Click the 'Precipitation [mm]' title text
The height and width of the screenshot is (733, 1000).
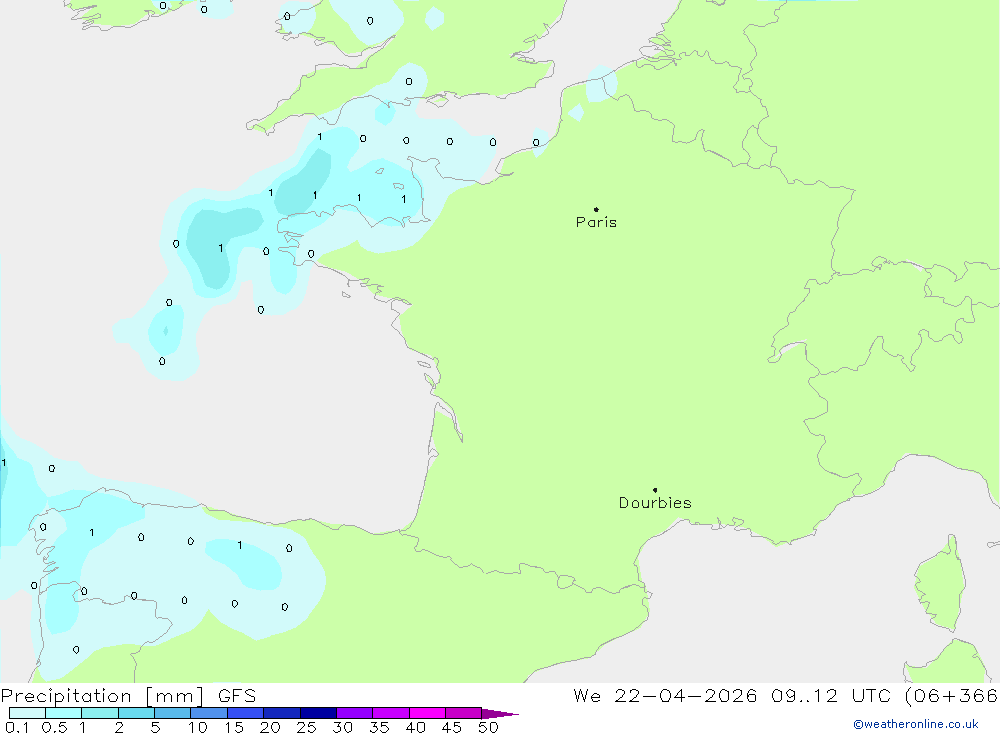(102, 696)
